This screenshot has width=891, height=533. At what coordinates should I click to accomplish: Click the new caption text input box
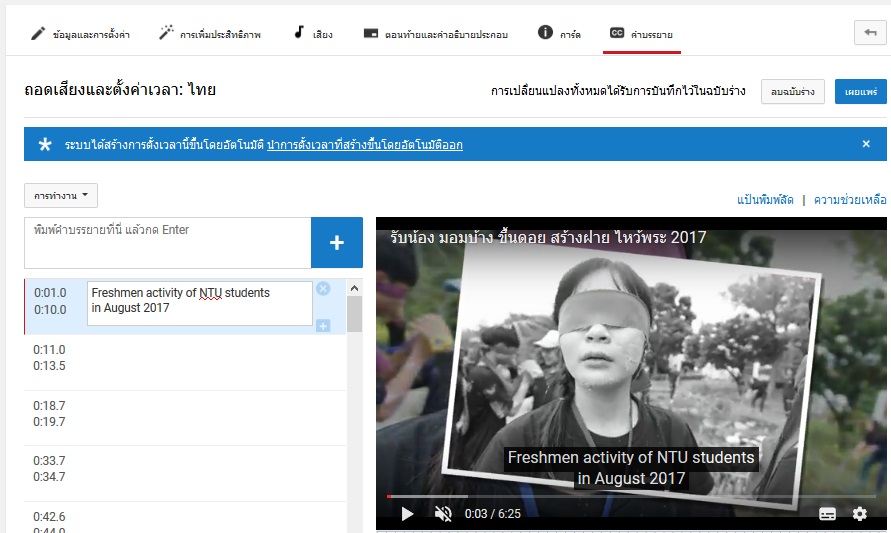pyautogui.click(x=166, y=243)
